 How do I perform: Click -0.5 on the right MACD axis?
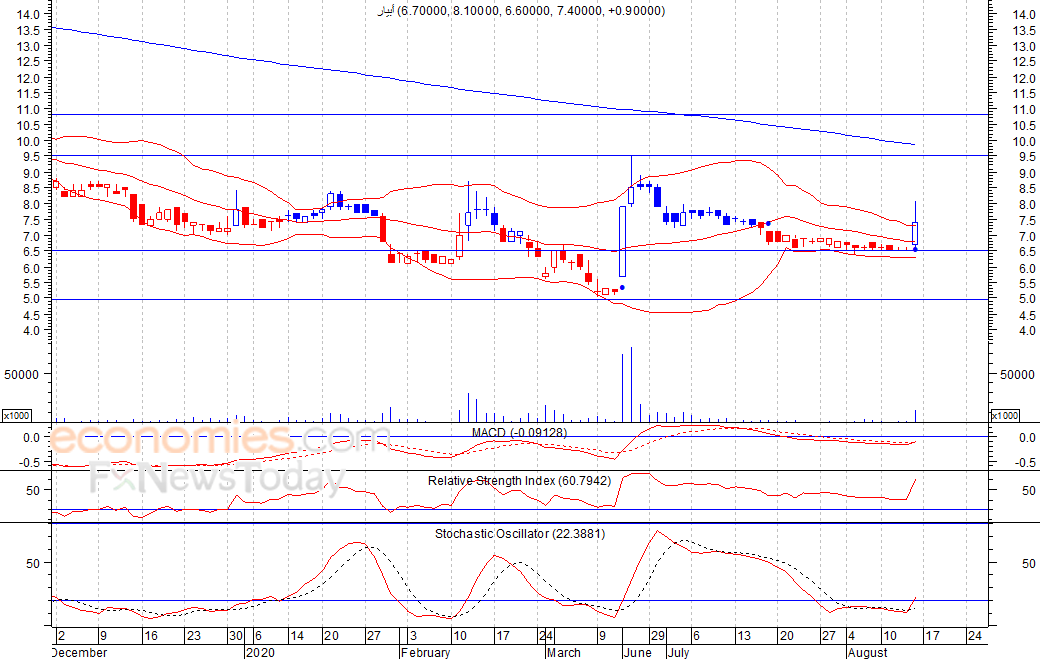pyautogui.click(x=1025, y=463)
